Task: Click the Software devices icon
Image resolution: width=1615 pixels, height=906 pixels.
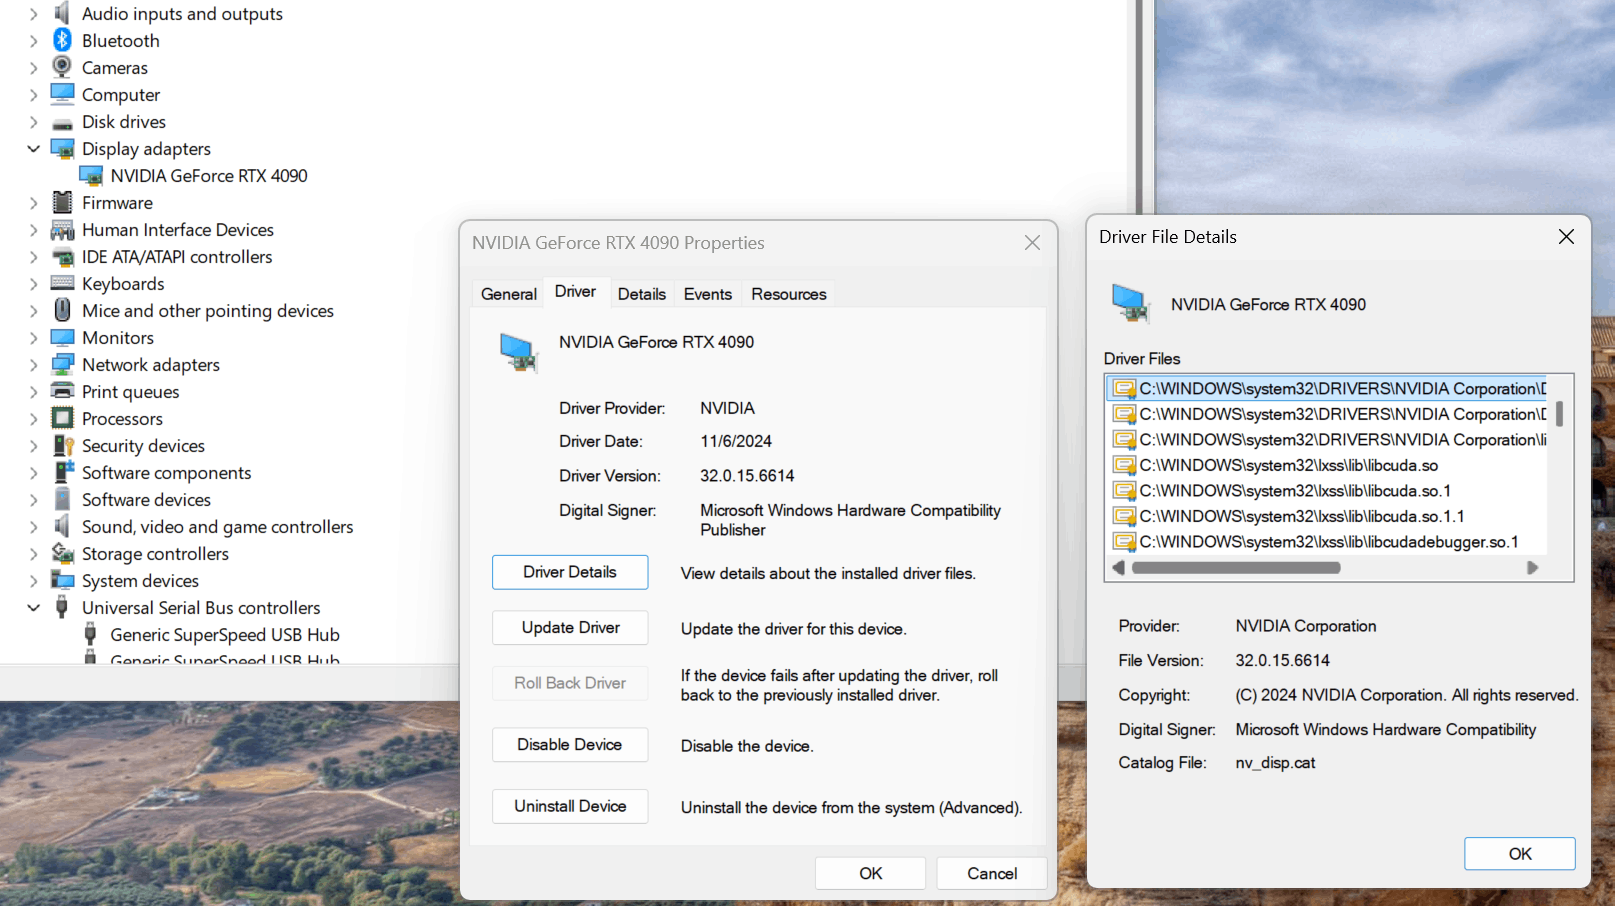Action: (x=62, y=499)
